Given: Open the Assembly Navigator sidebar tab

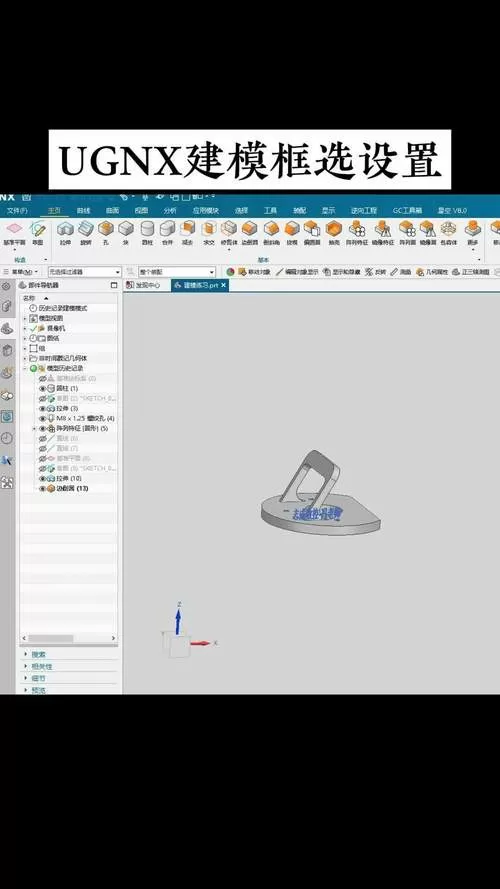Looking at the screenshot, I should (7, 307).
